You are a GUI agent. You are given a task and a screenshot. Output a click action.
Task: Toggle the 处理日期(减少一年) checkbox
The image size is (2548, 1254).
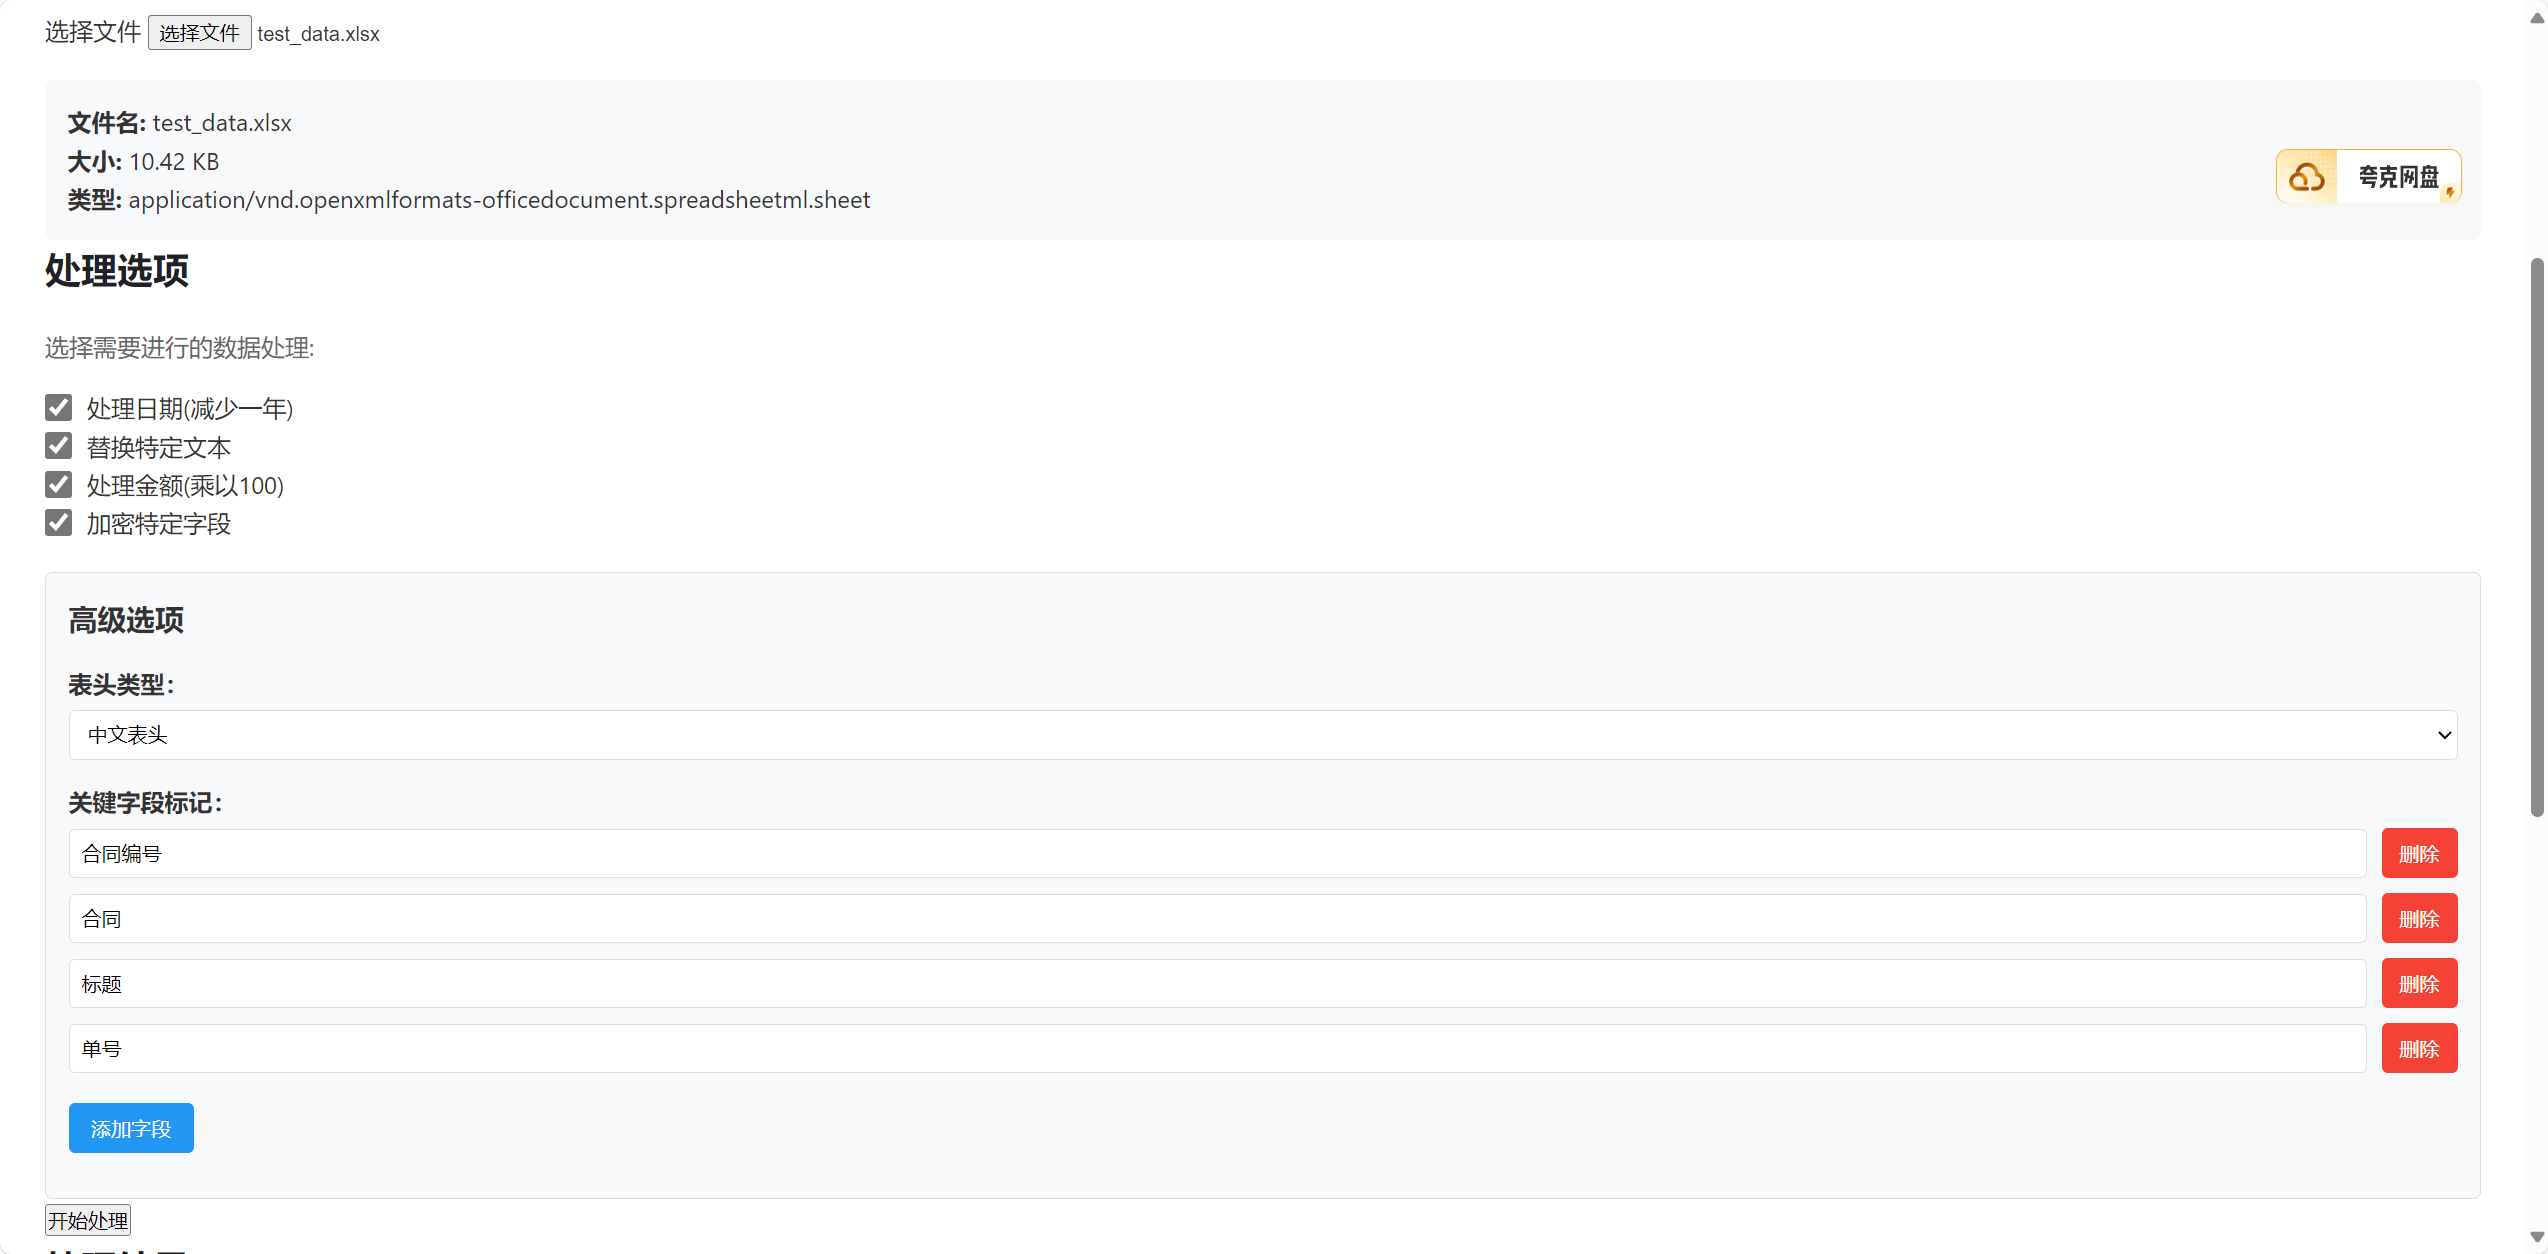pos(59,407)
